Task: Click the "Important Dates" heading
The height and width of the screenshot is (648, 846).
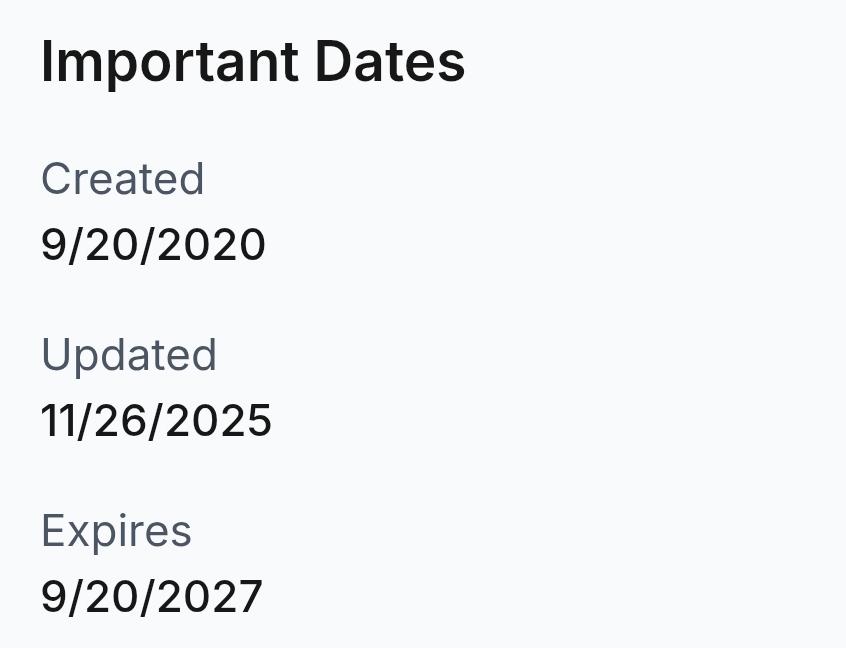Action: [x=253, y=63]
